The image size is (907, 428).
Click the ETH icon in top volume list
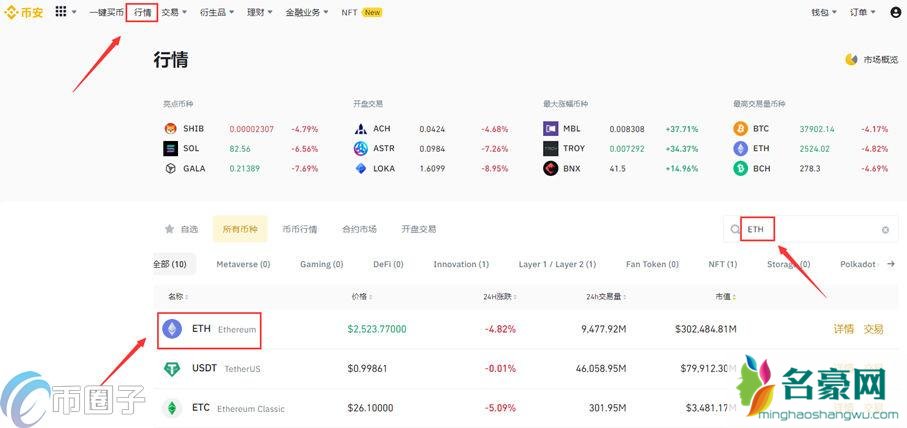(740, 149)
